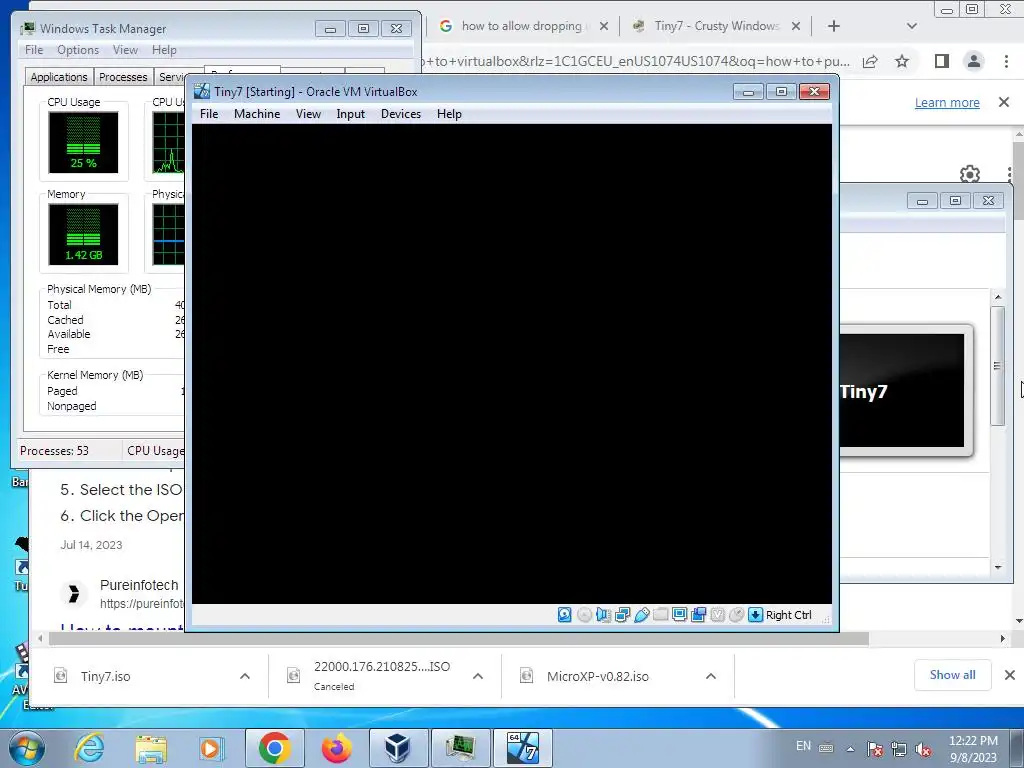Open Windows Media Player from taskbar
Image resolution: width=1024 pixels, height=768 pixels.
click(x=211, y=748)
